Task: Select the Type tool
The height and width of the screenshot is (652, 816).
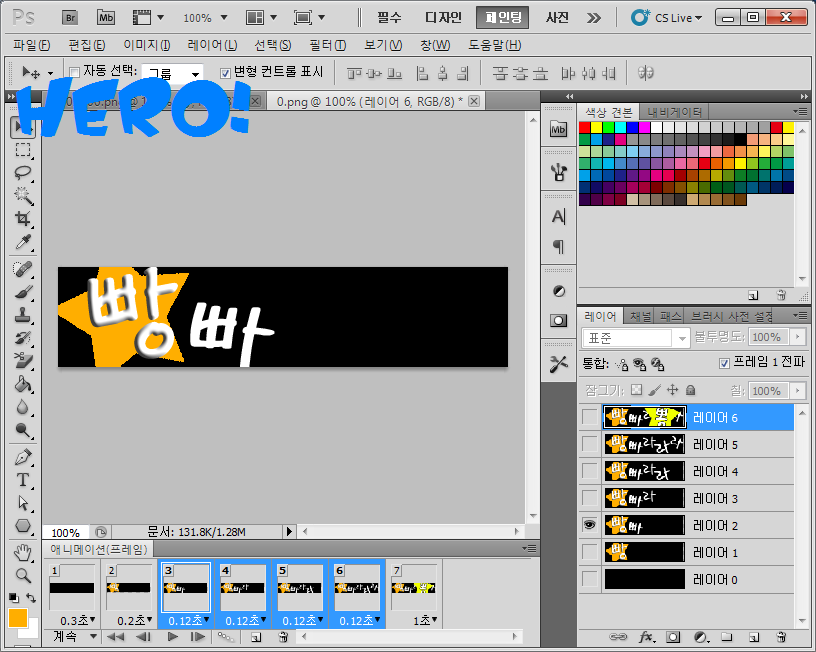Action: pos(22,480)
